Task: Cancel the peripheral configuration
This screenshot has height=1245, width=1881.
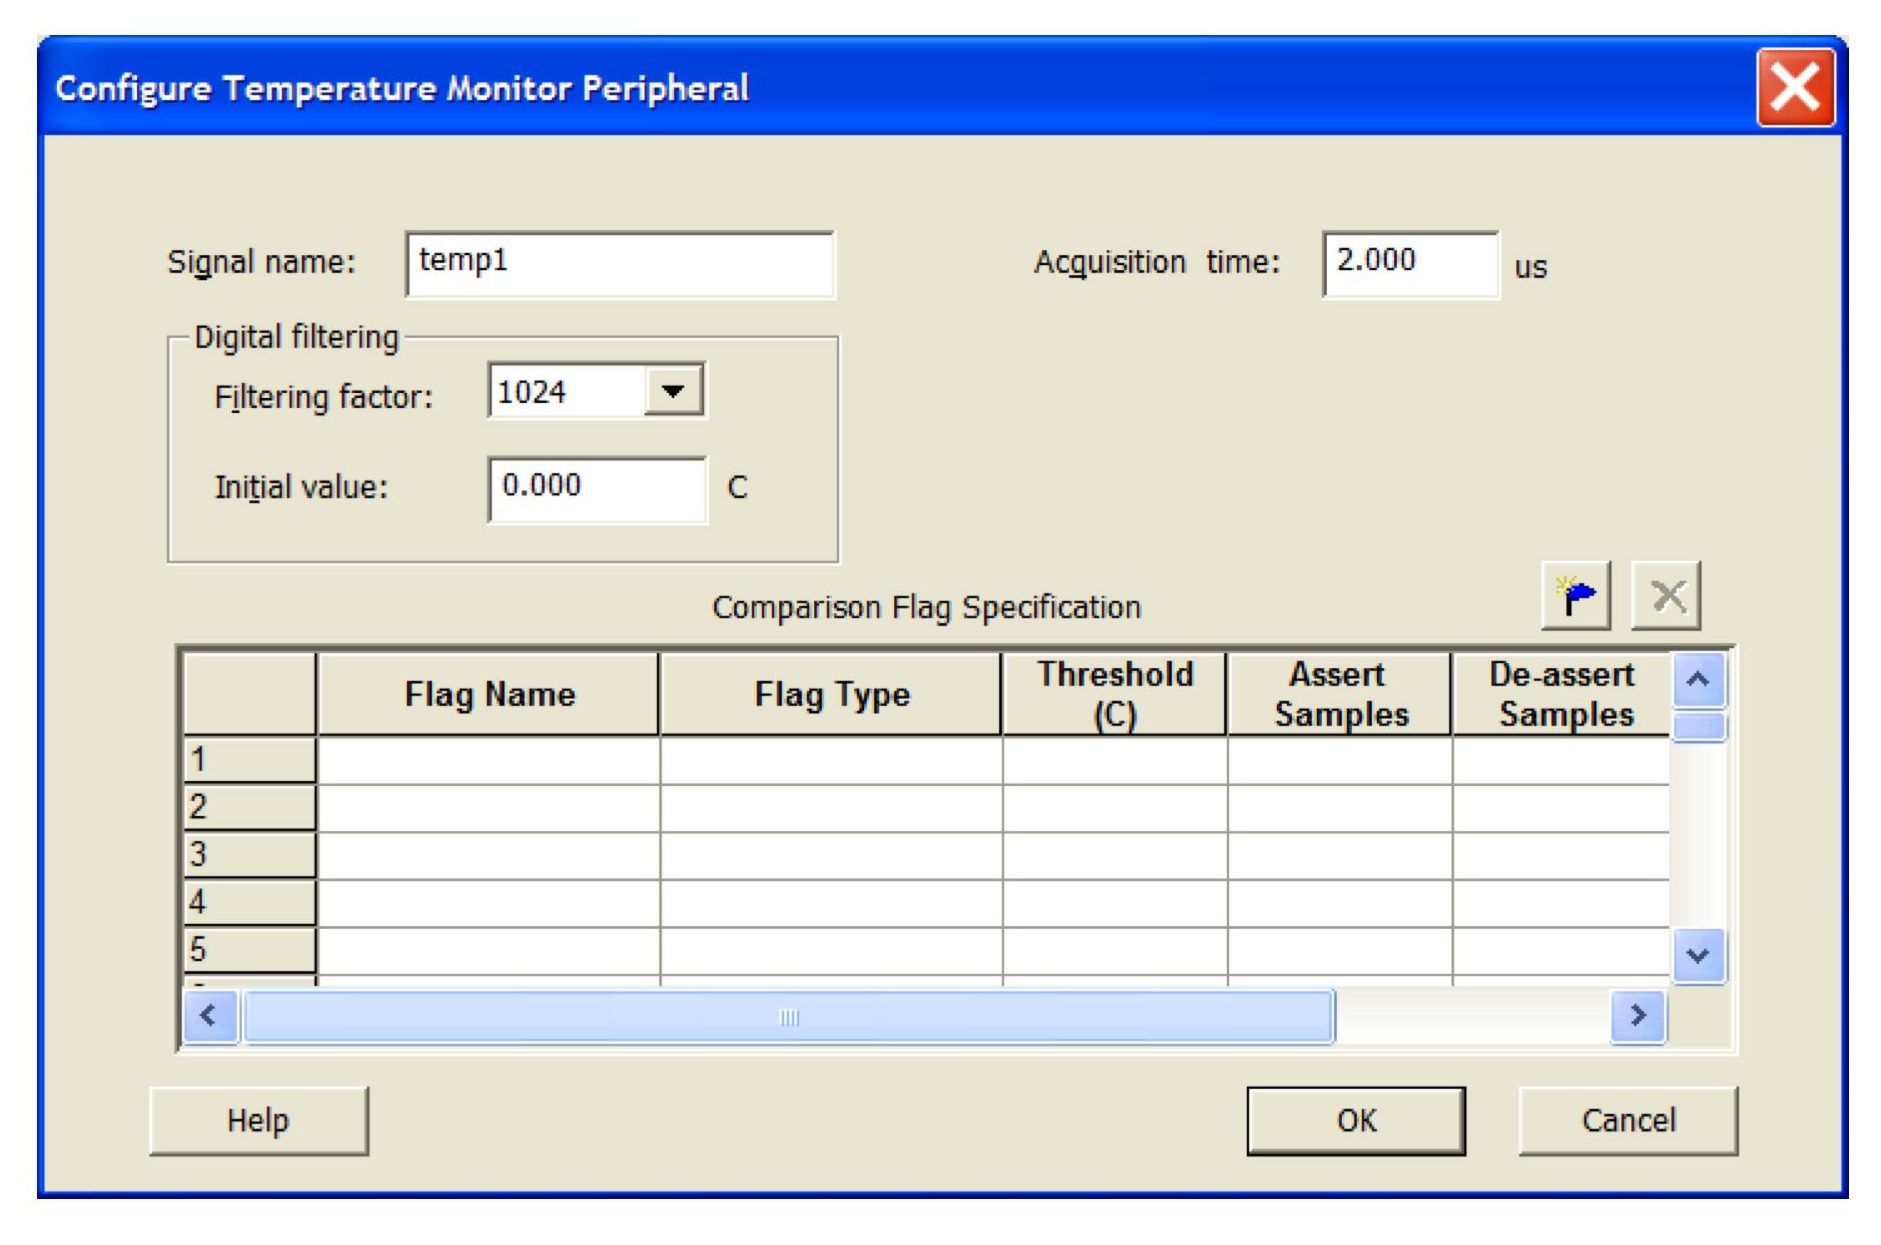Action: point(1628,1120)
